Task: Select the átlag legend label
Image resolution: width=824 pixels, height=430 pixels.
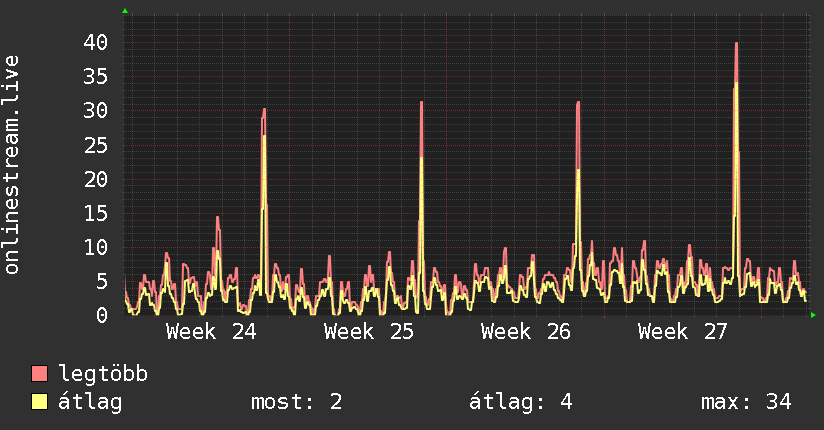Action: click(x=90, y=402)
